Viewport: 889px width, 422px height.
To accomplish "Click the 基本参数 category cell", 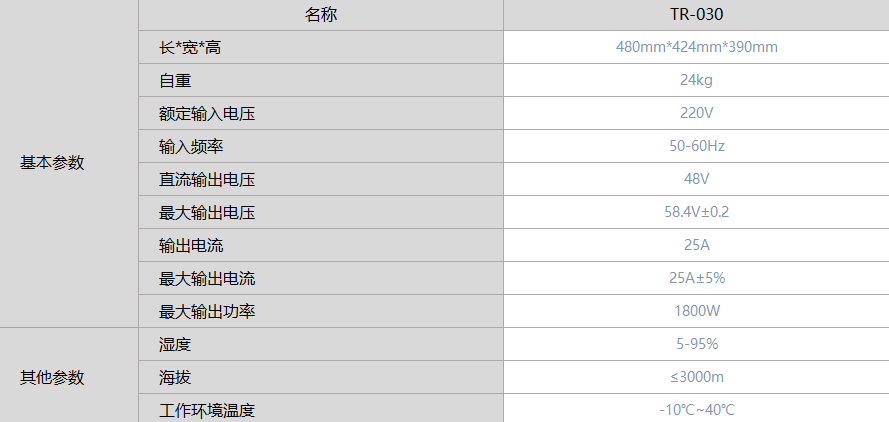I will click(x=52, y=163).
